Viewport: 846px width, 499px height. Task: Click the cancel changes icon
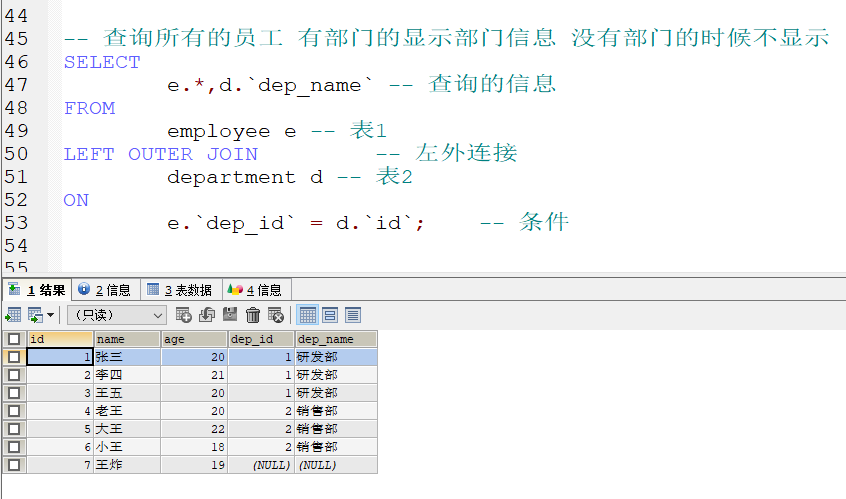click(276, 315)
